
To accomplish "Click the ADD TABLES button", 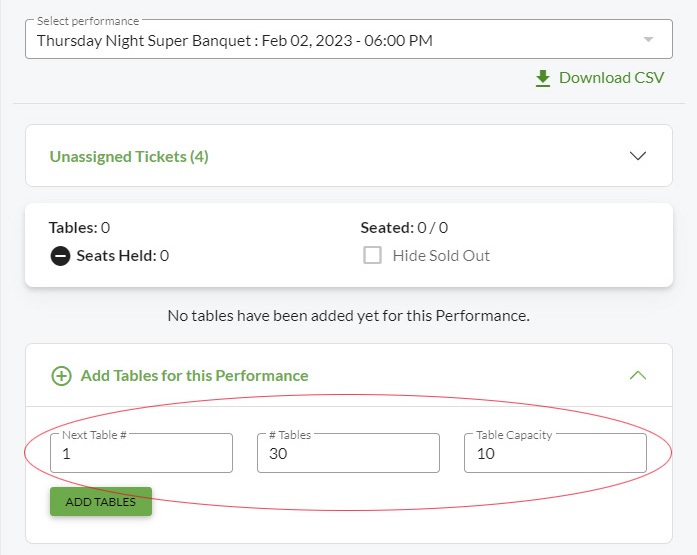I will [101, 502].
